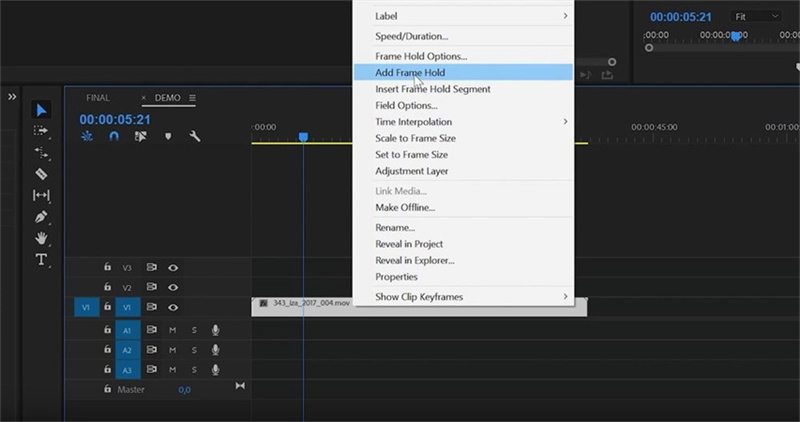Toggle lock on track A2
Viewport: 800px width, 422px height.
coord(107,350)
